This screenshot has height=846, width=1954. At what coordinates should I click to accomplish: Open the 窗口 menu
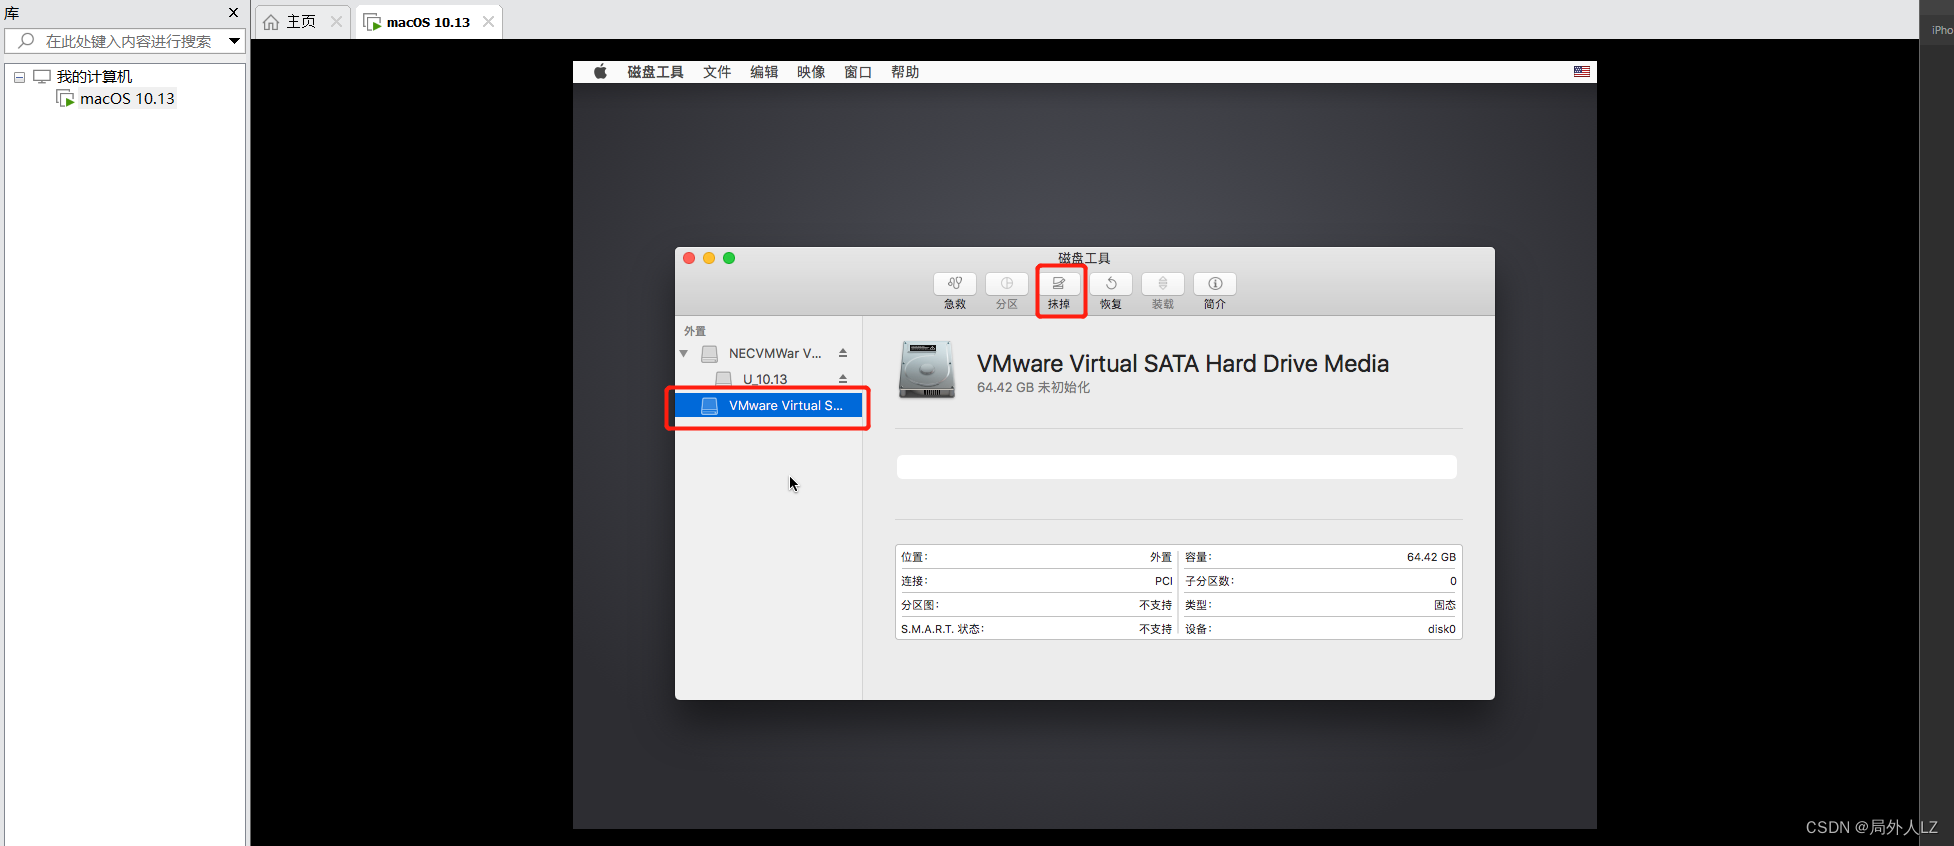pyautogui.click(x=858, y=72)
